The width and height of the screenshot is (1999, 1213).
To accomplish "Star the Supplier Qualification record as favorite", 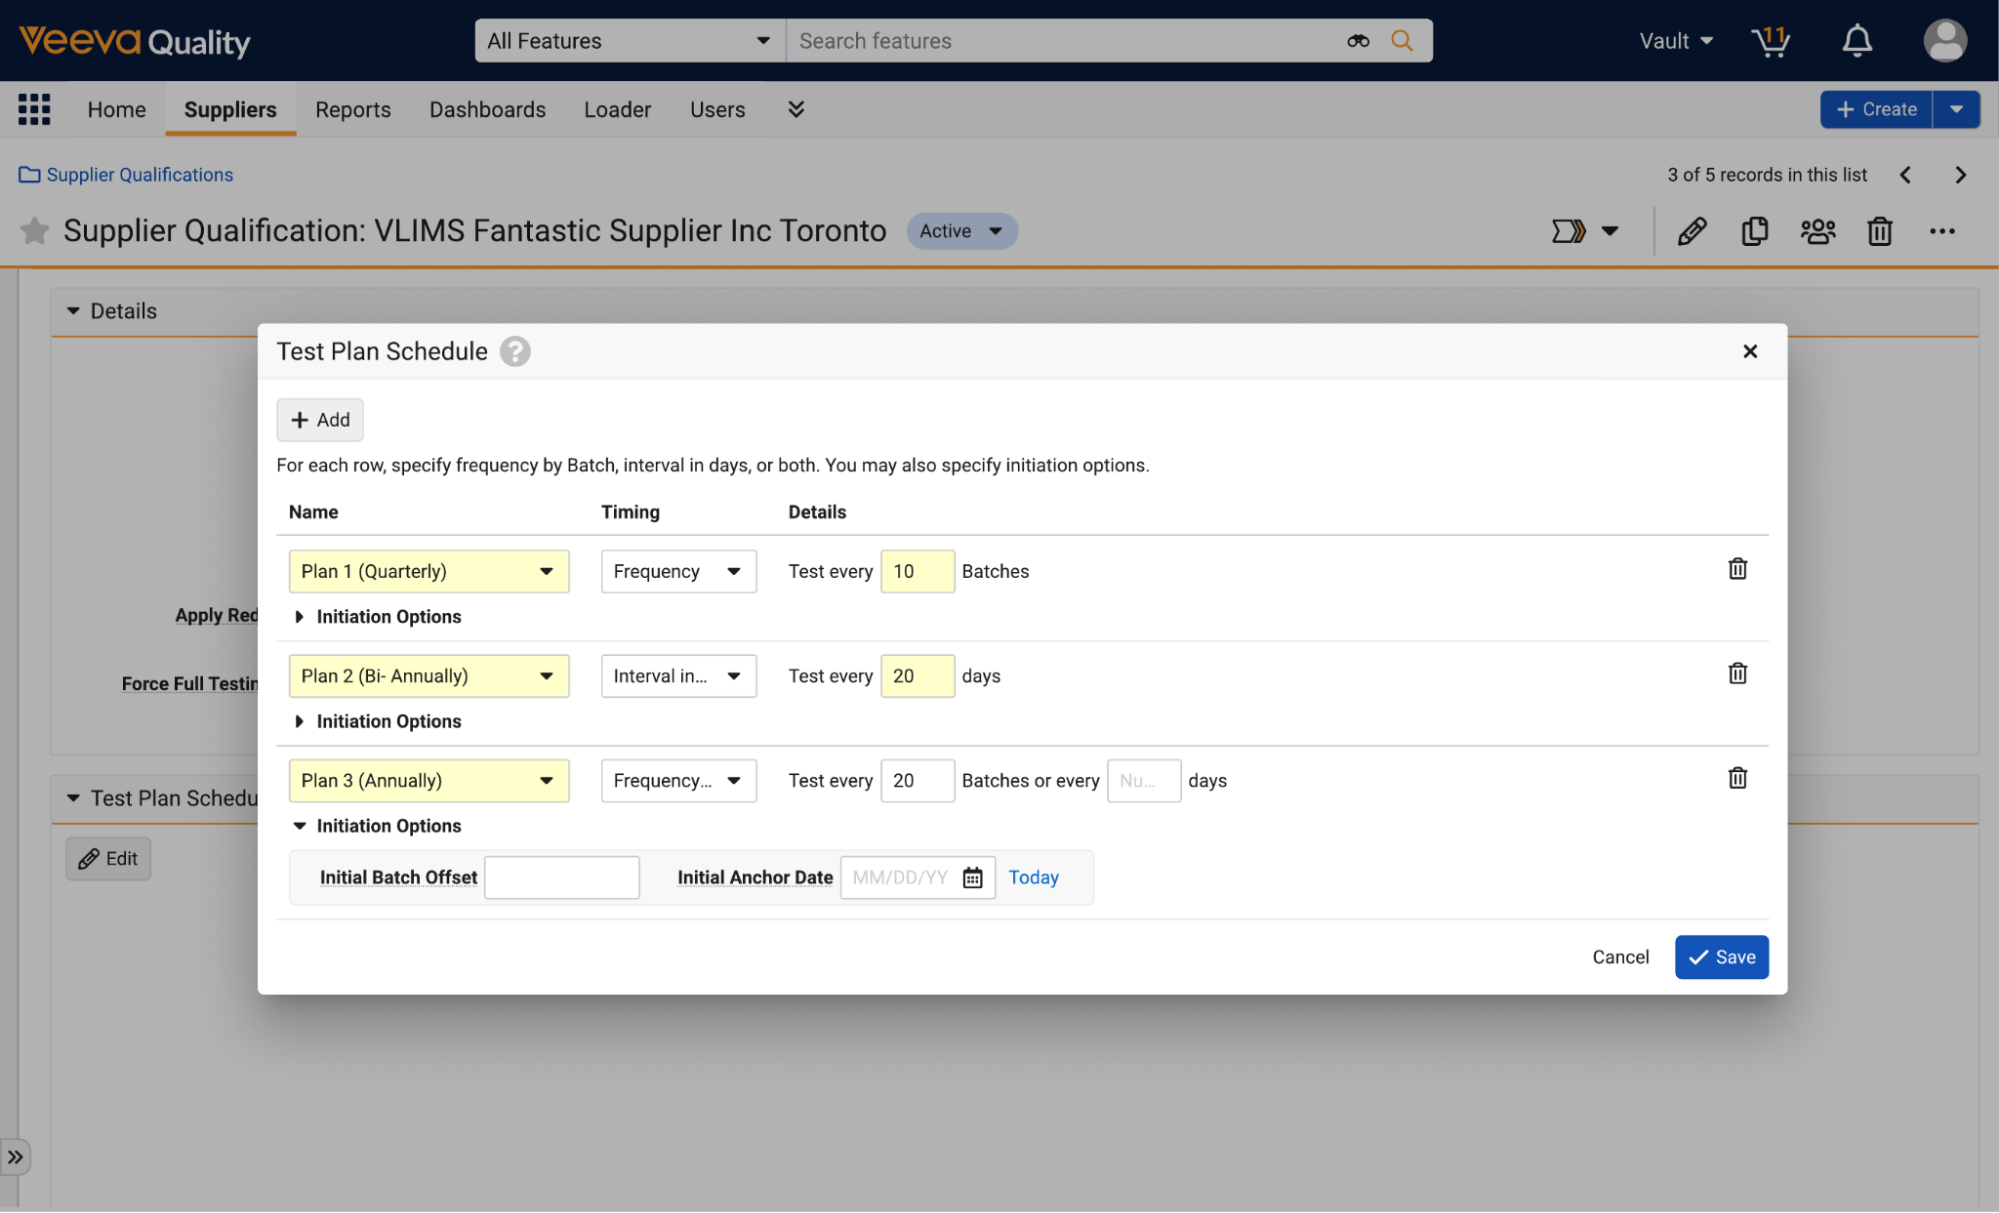I will [x=35, y=231].
